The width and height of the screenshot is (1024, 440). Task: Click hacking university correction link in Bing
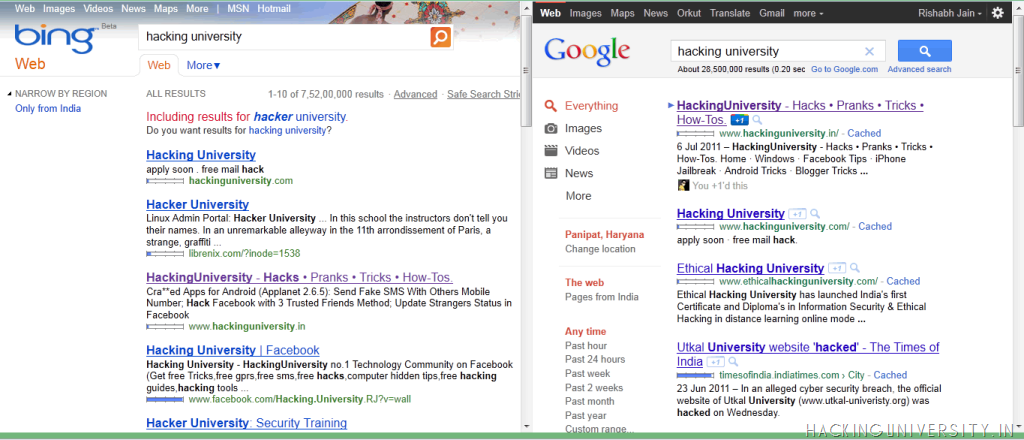click(x=287, y=131)
